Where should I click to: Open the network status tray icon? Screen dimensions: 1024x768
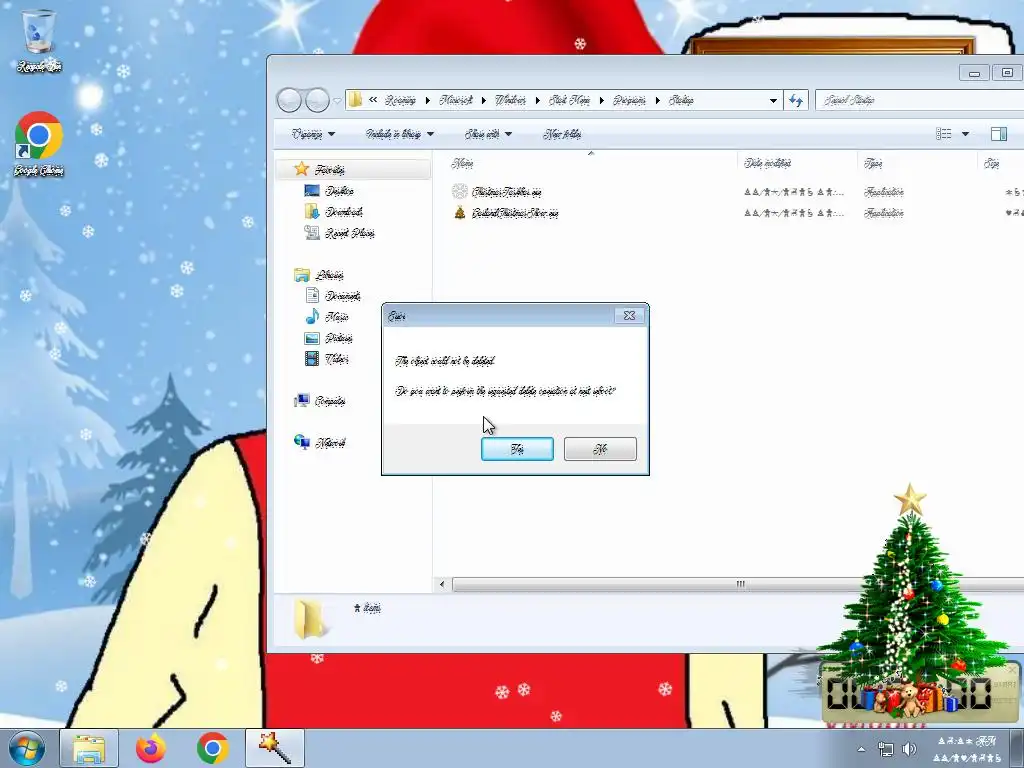tap(886, 749)
